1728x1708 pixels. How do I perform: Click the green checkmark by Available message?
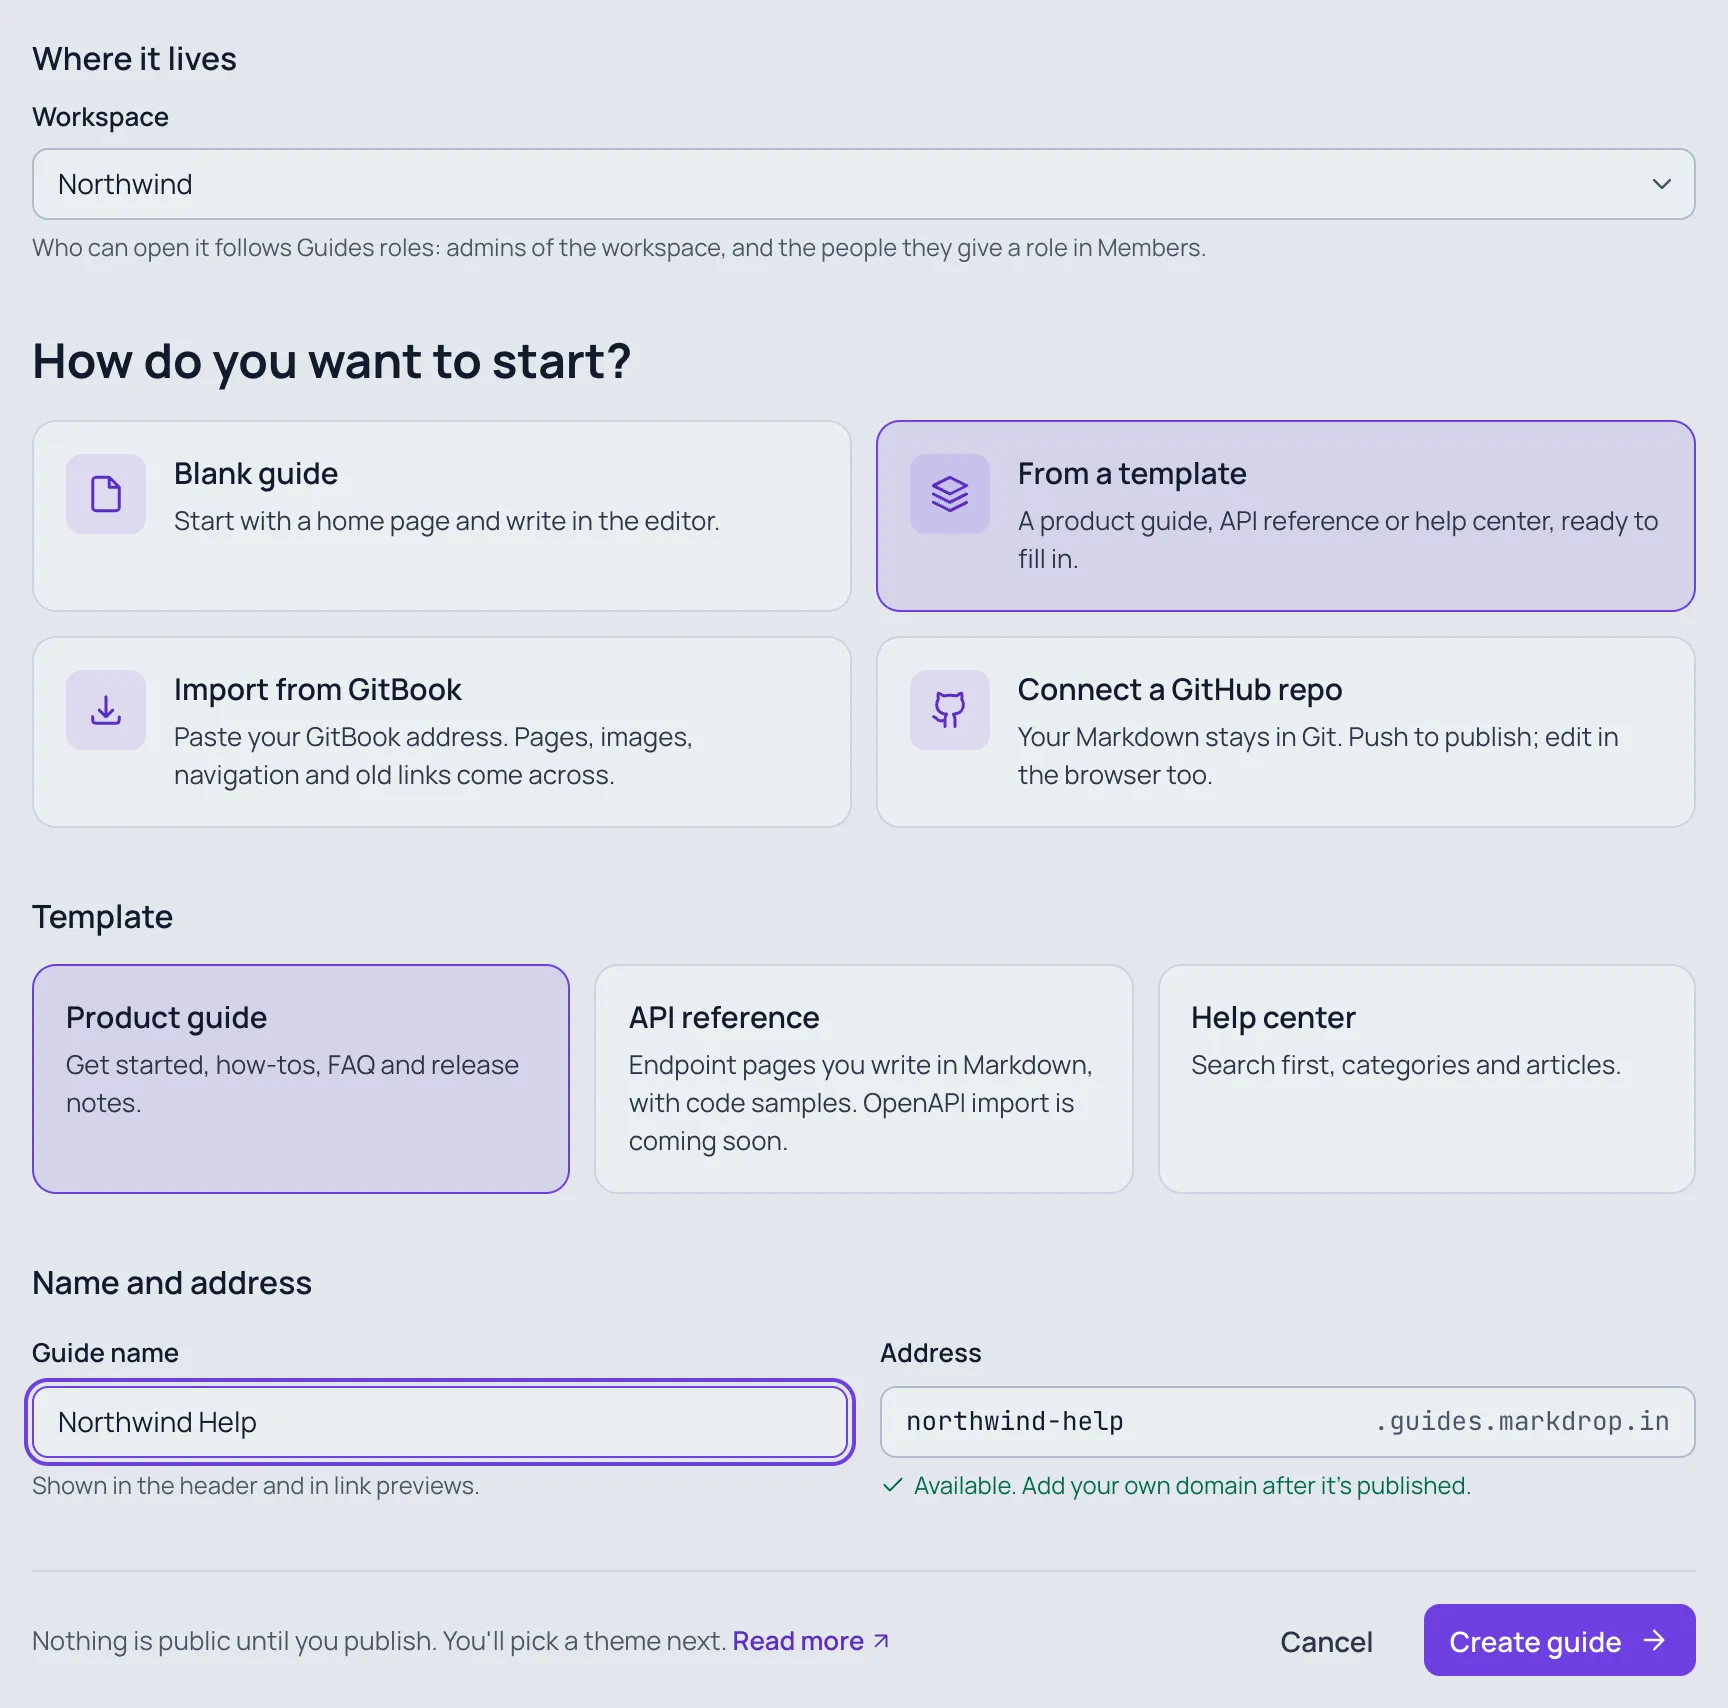893,1485
